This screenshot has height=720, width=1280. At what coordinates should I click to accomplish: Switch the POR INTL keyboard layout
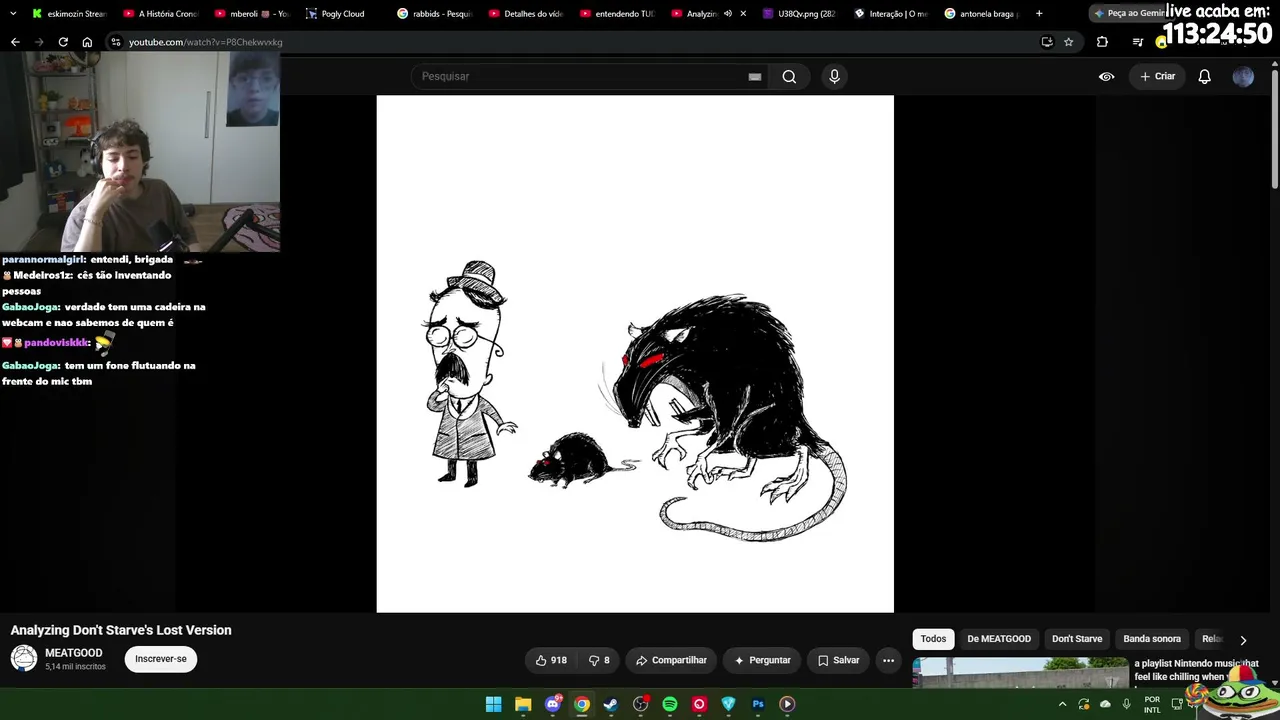pyautogui.click(x=1152, y=704)
